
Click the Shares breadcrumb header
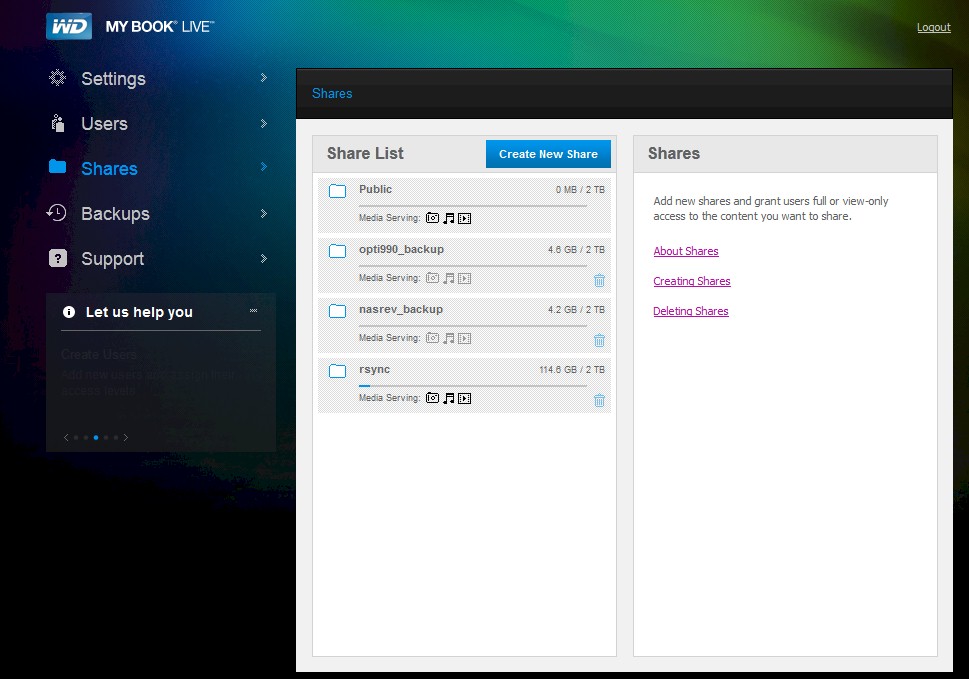click(332, 93)
